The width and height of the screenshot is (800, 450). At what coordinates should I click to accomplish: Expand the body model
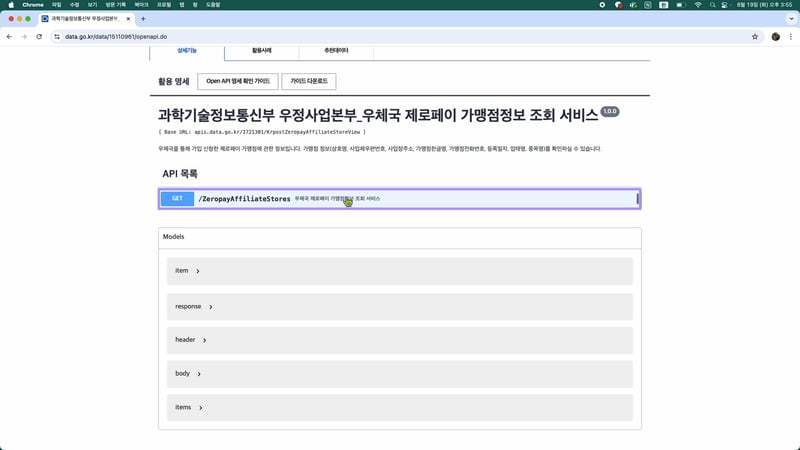pos(399,373)
